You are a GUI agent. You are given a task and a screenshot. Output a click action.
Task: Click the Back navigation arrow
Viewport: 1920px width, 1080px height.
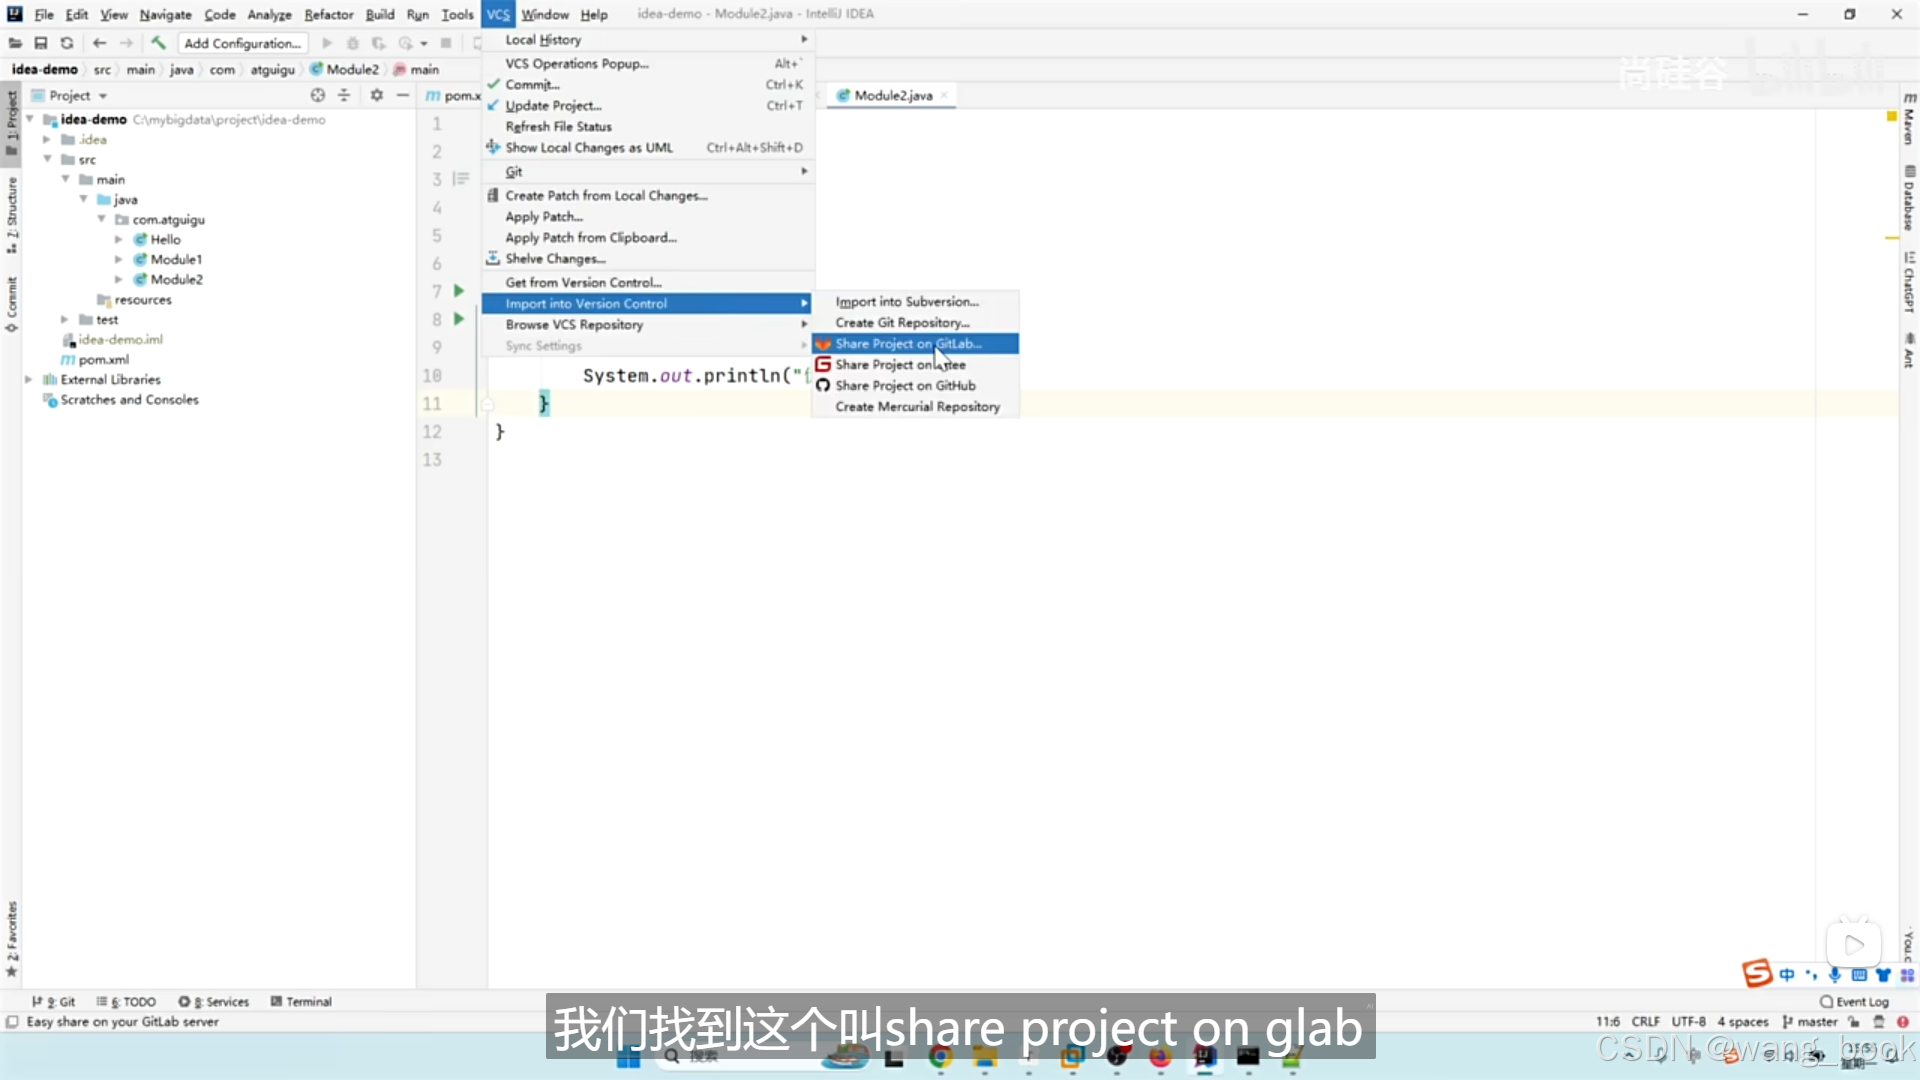click(99, 43)
